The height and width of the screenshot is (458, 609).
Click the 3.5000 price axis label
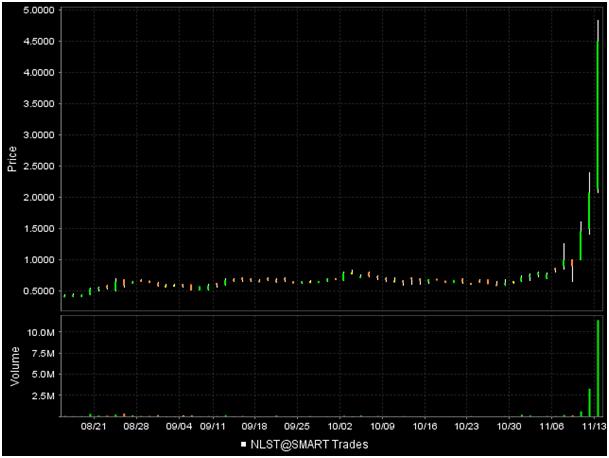(x=39, y=104)
